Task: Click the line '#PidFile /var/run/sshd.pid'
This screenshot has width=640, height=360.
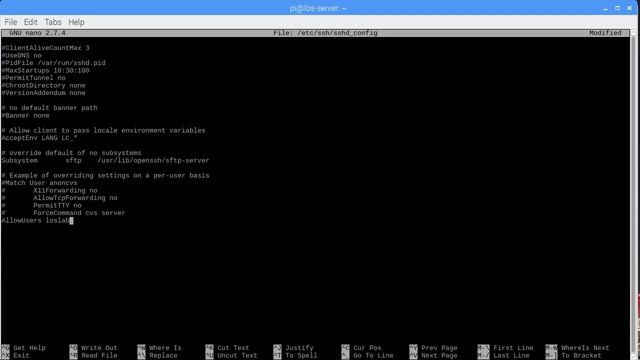Action: (53, 63)
